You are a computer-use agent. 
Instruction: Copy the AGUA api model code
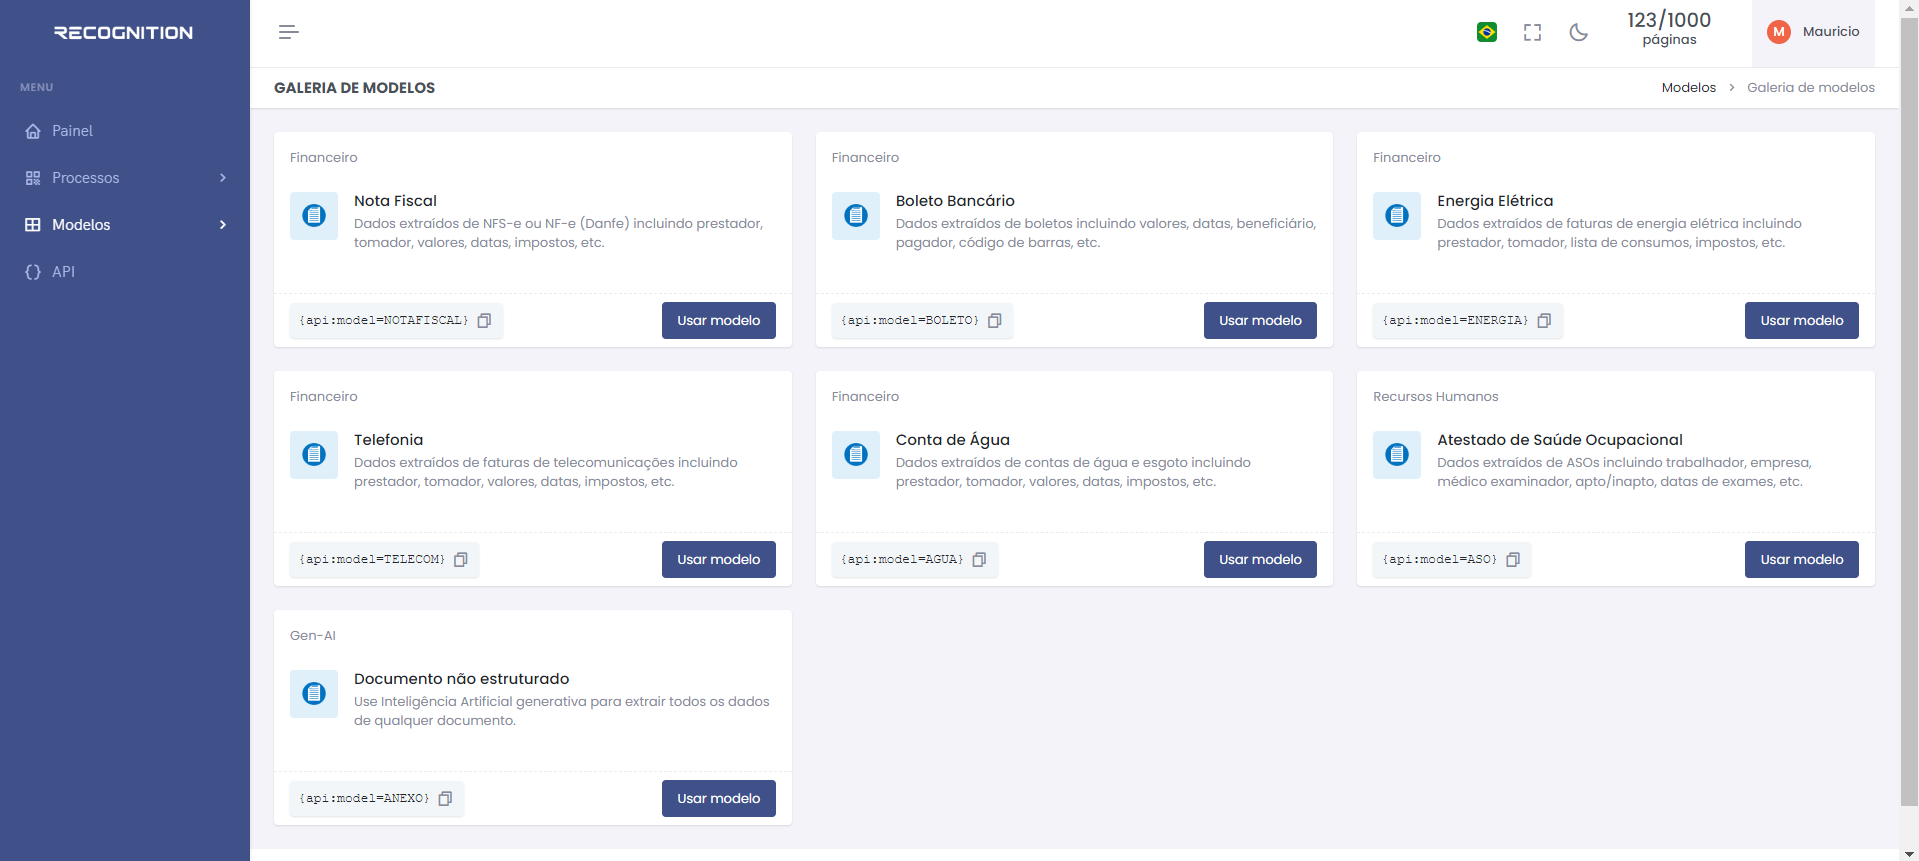979,560
